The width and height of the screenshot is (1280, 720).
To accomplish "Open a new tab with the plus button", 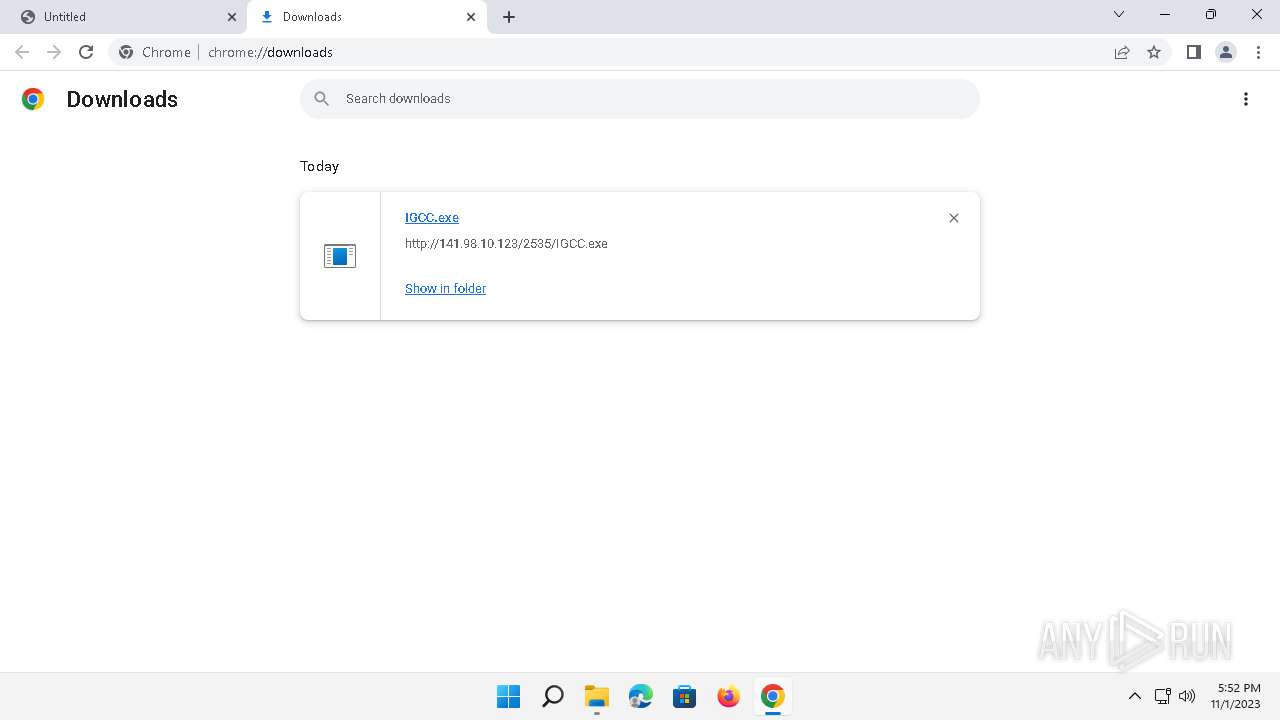I will 509,17.
